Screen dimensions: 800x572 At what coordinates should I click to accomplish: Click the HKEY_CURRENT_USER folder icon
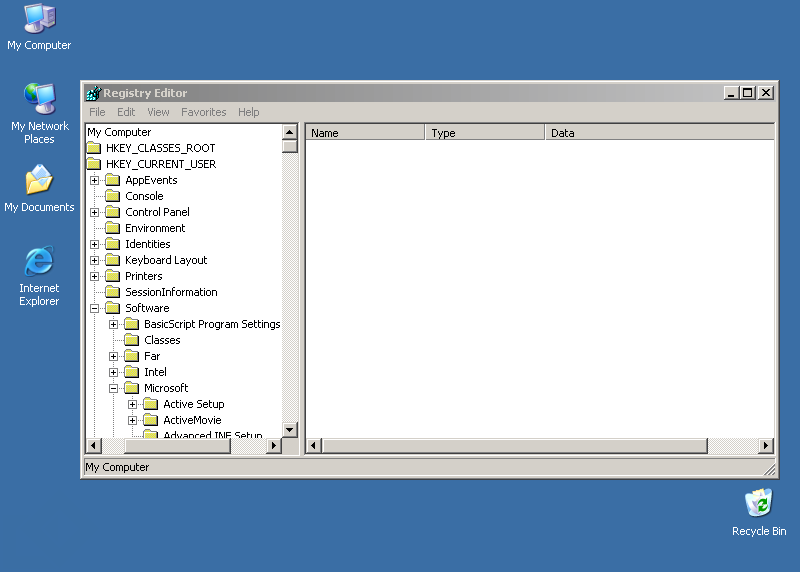click(x=94, y=164)
